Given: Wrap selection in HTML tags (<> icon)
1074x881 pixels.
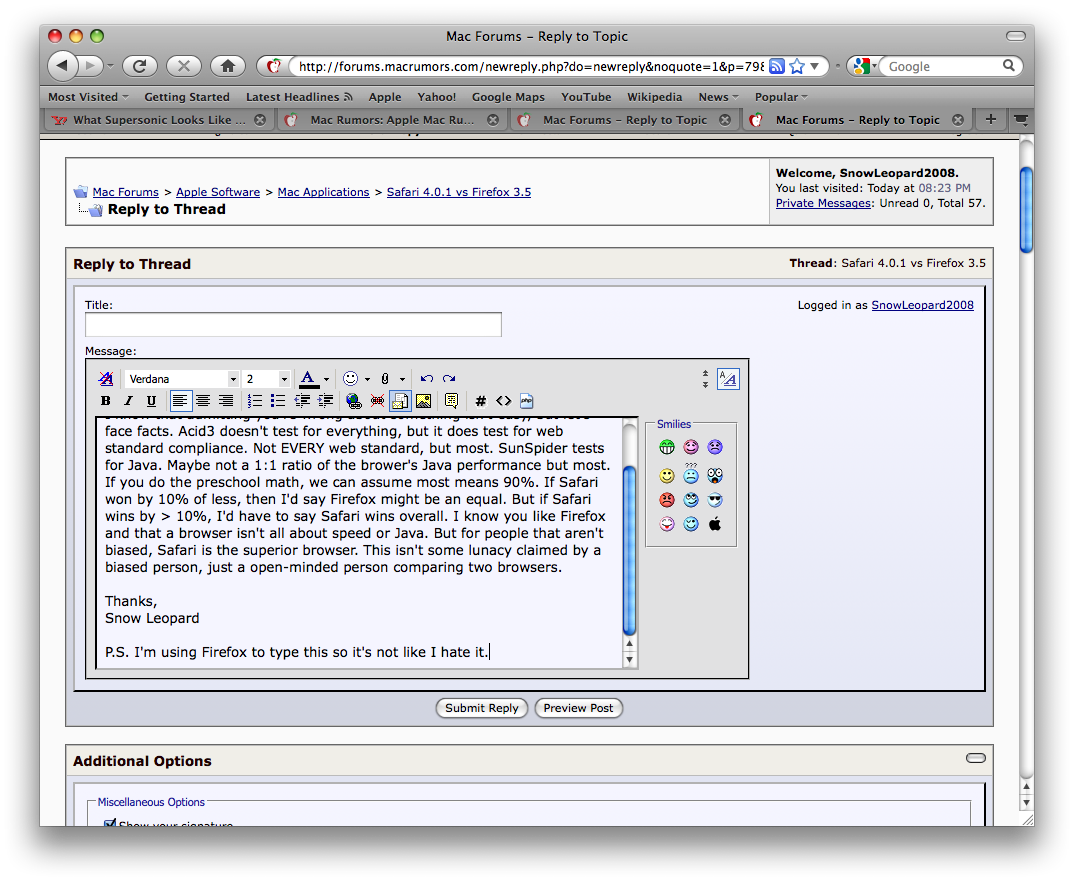Looking at the screenshot, I should pos(503,401).
